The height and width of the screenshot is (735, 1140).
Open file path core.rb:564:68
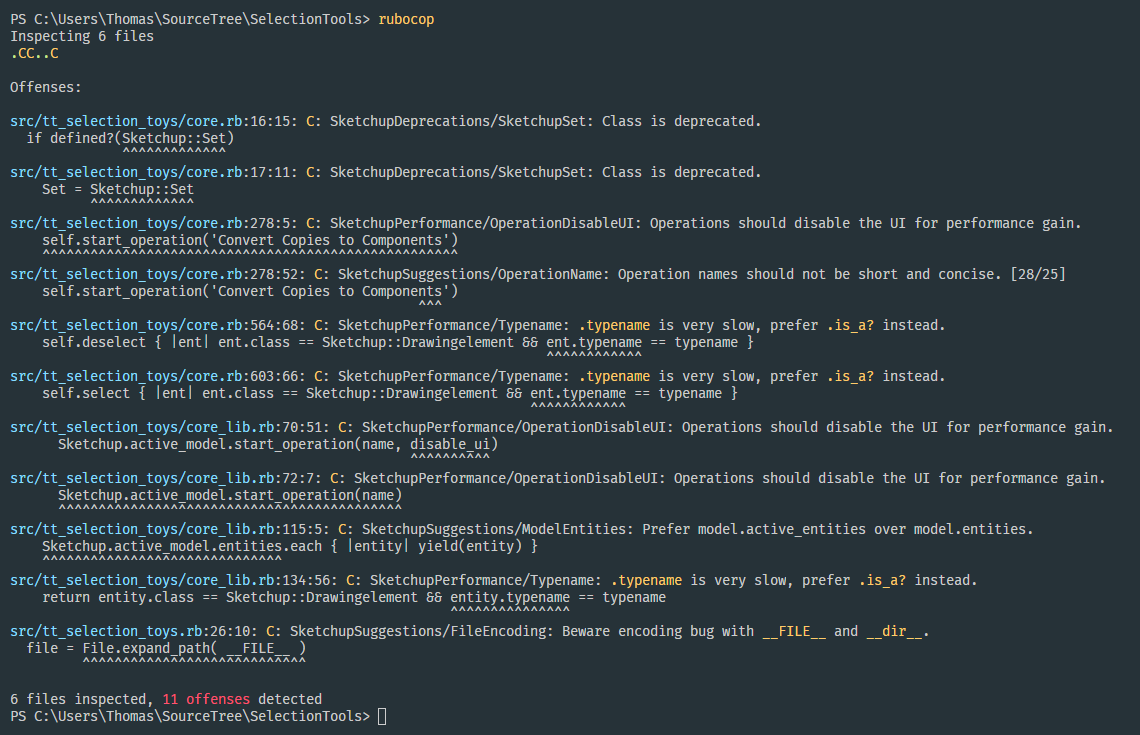[158, 325]
